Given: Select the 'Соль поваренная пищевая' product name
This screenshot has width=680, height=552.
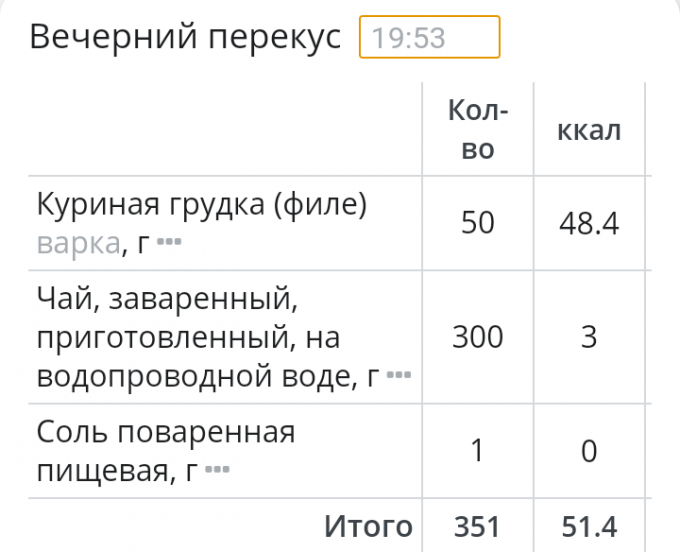Looking at the screenshot, I should pos(165,433).
